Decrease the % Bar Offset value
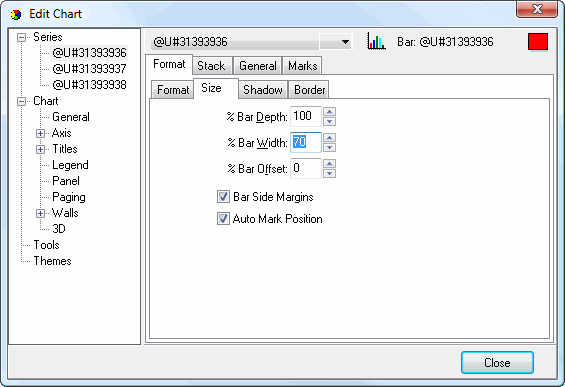This screenshot has width=565, height=387. point(329,173)
